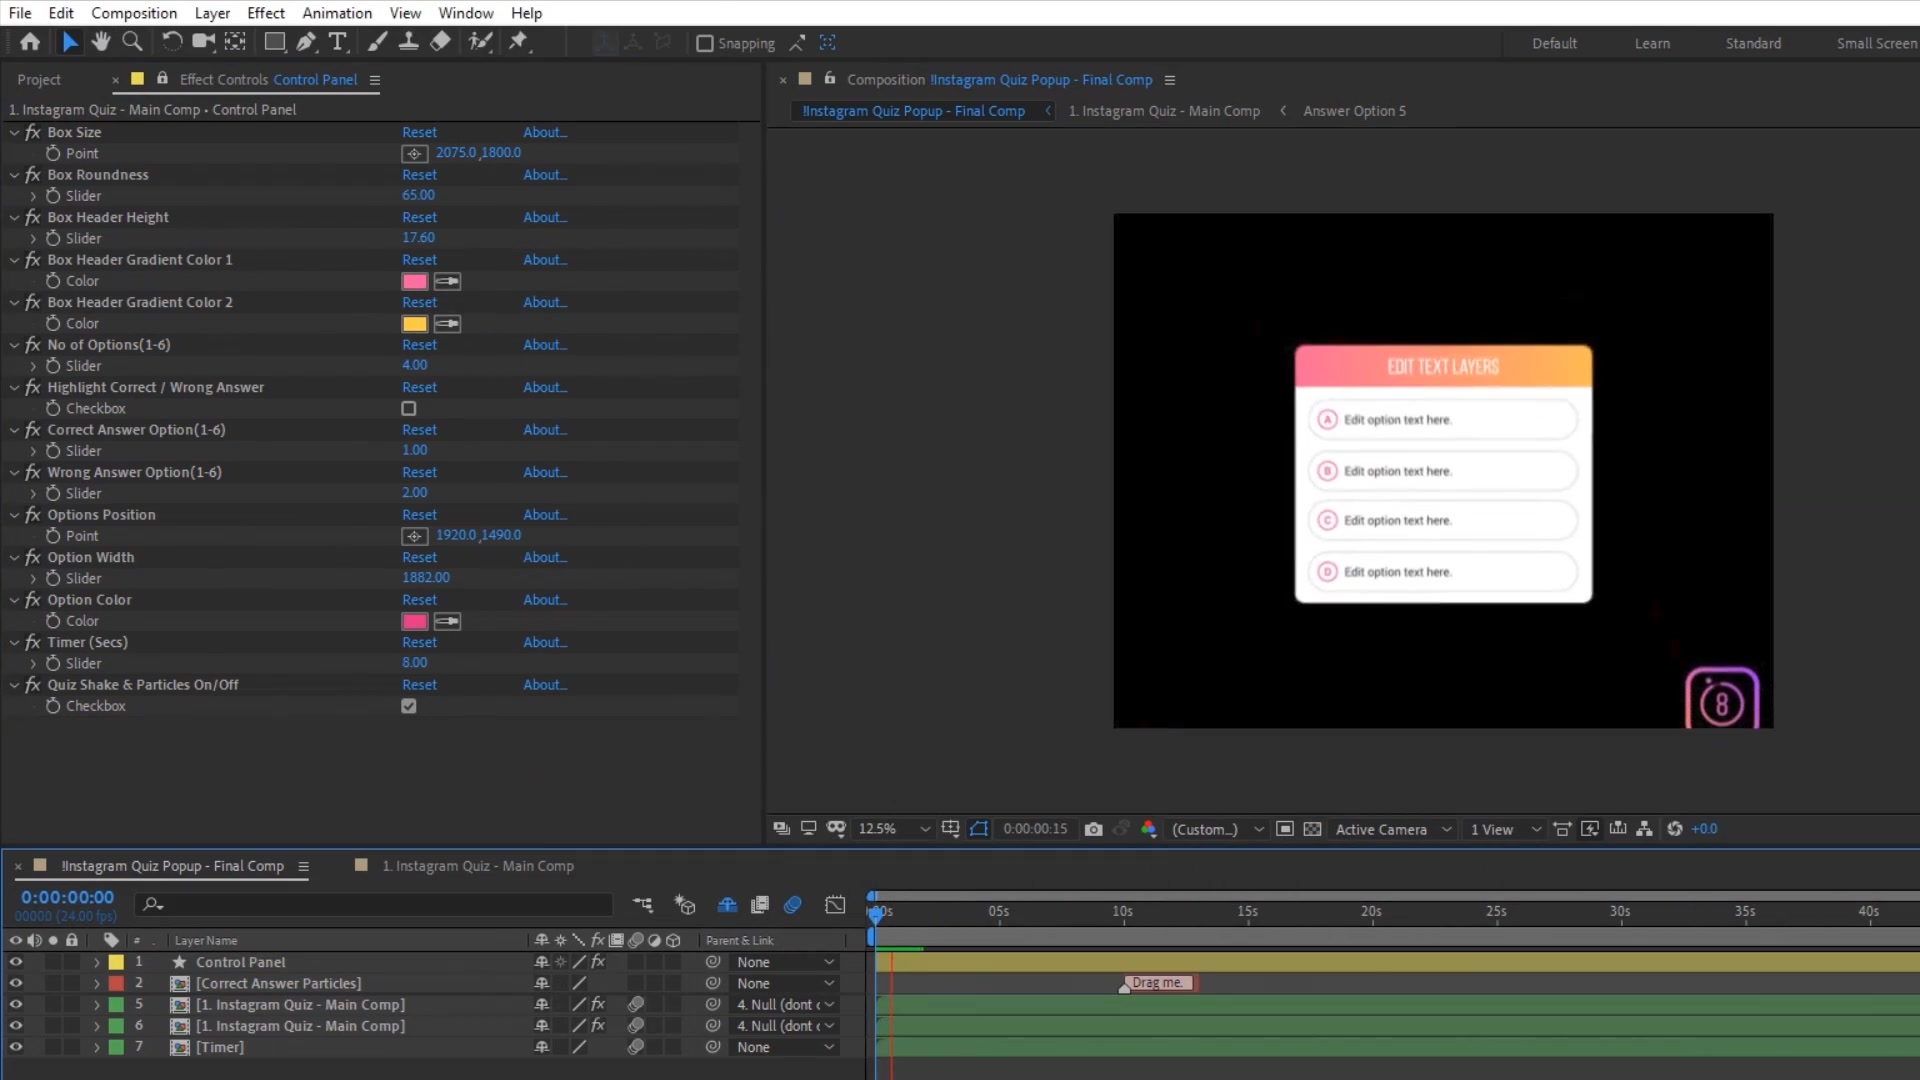Screen dimensions: 1920x1080
Task: Toggle stopwatch for Box Roundness Slider
Action: pyautogui.click(x=53, y=196)
